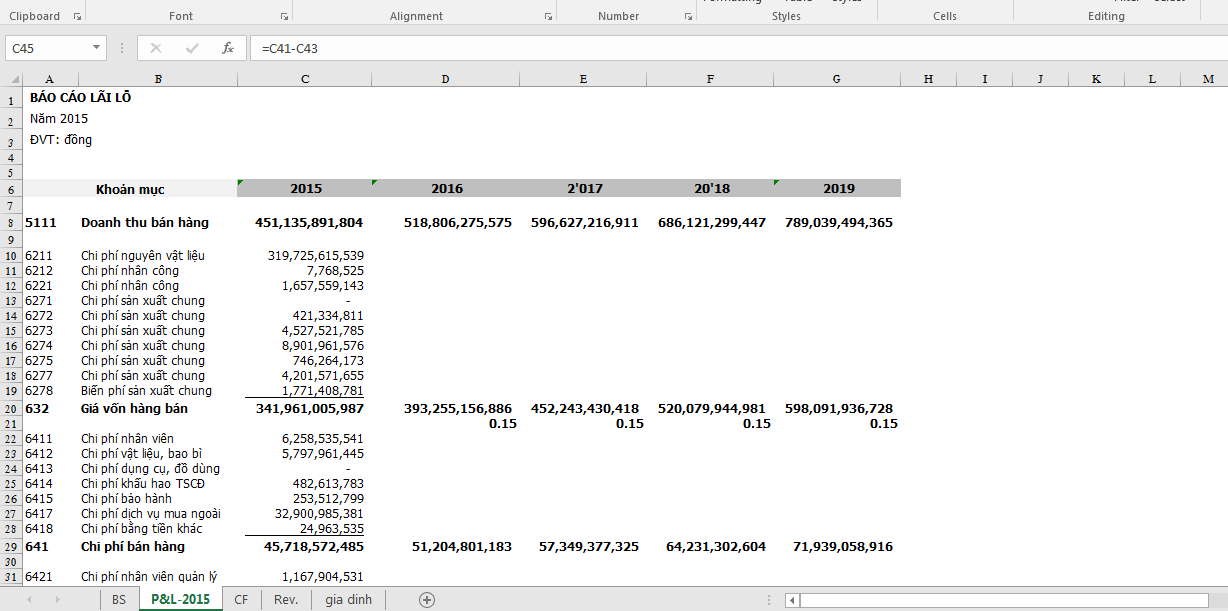Go to the next sheet using the tab arrow
The width and height of the screenshot is (1228, 611).
coord(57,600)
